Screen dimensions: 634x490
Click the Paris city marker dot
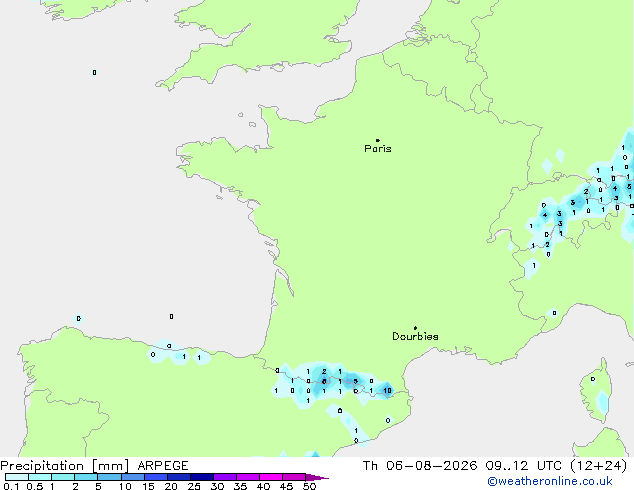click(378, 140)
